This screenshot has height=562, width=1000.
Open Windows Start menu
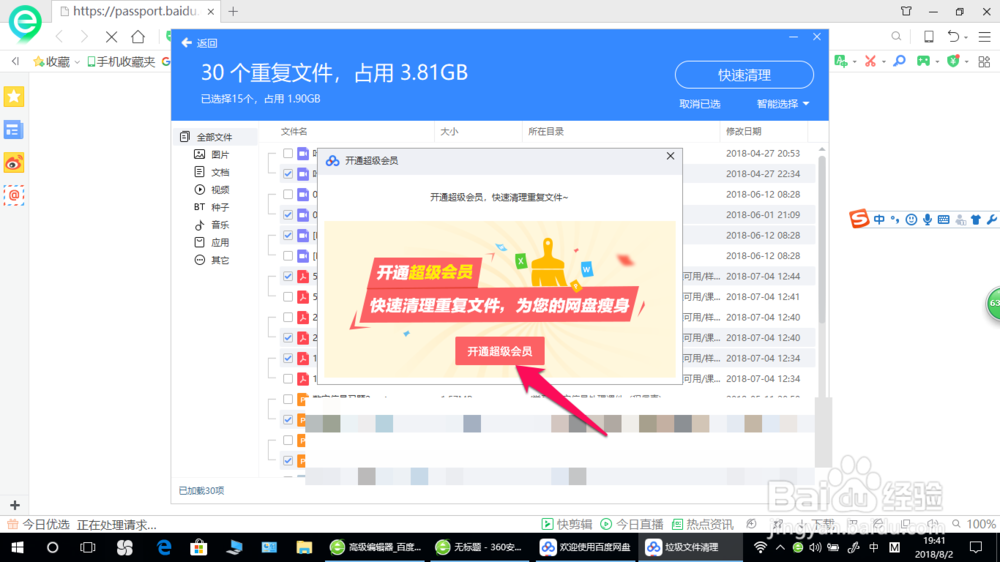pos(17,547)
